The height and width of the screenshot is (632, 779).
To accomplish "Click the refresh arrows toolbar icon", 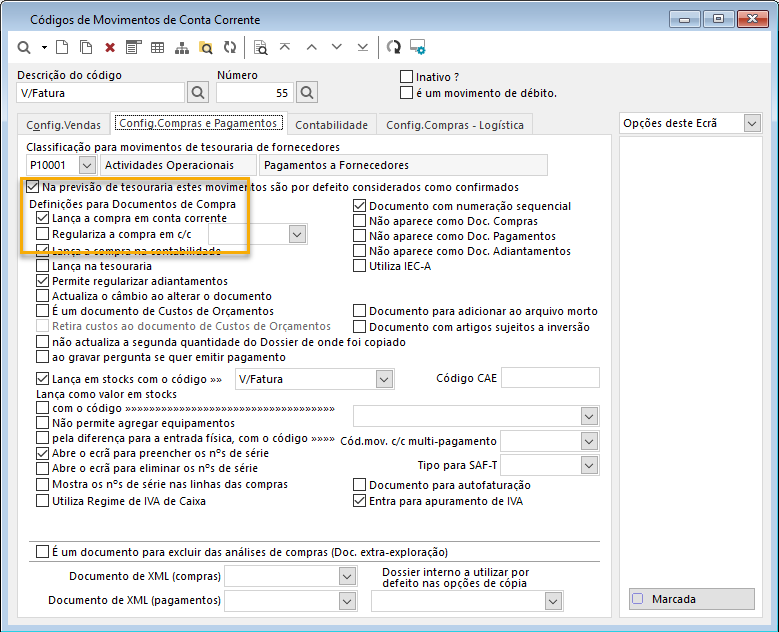I will click(230, 48).
